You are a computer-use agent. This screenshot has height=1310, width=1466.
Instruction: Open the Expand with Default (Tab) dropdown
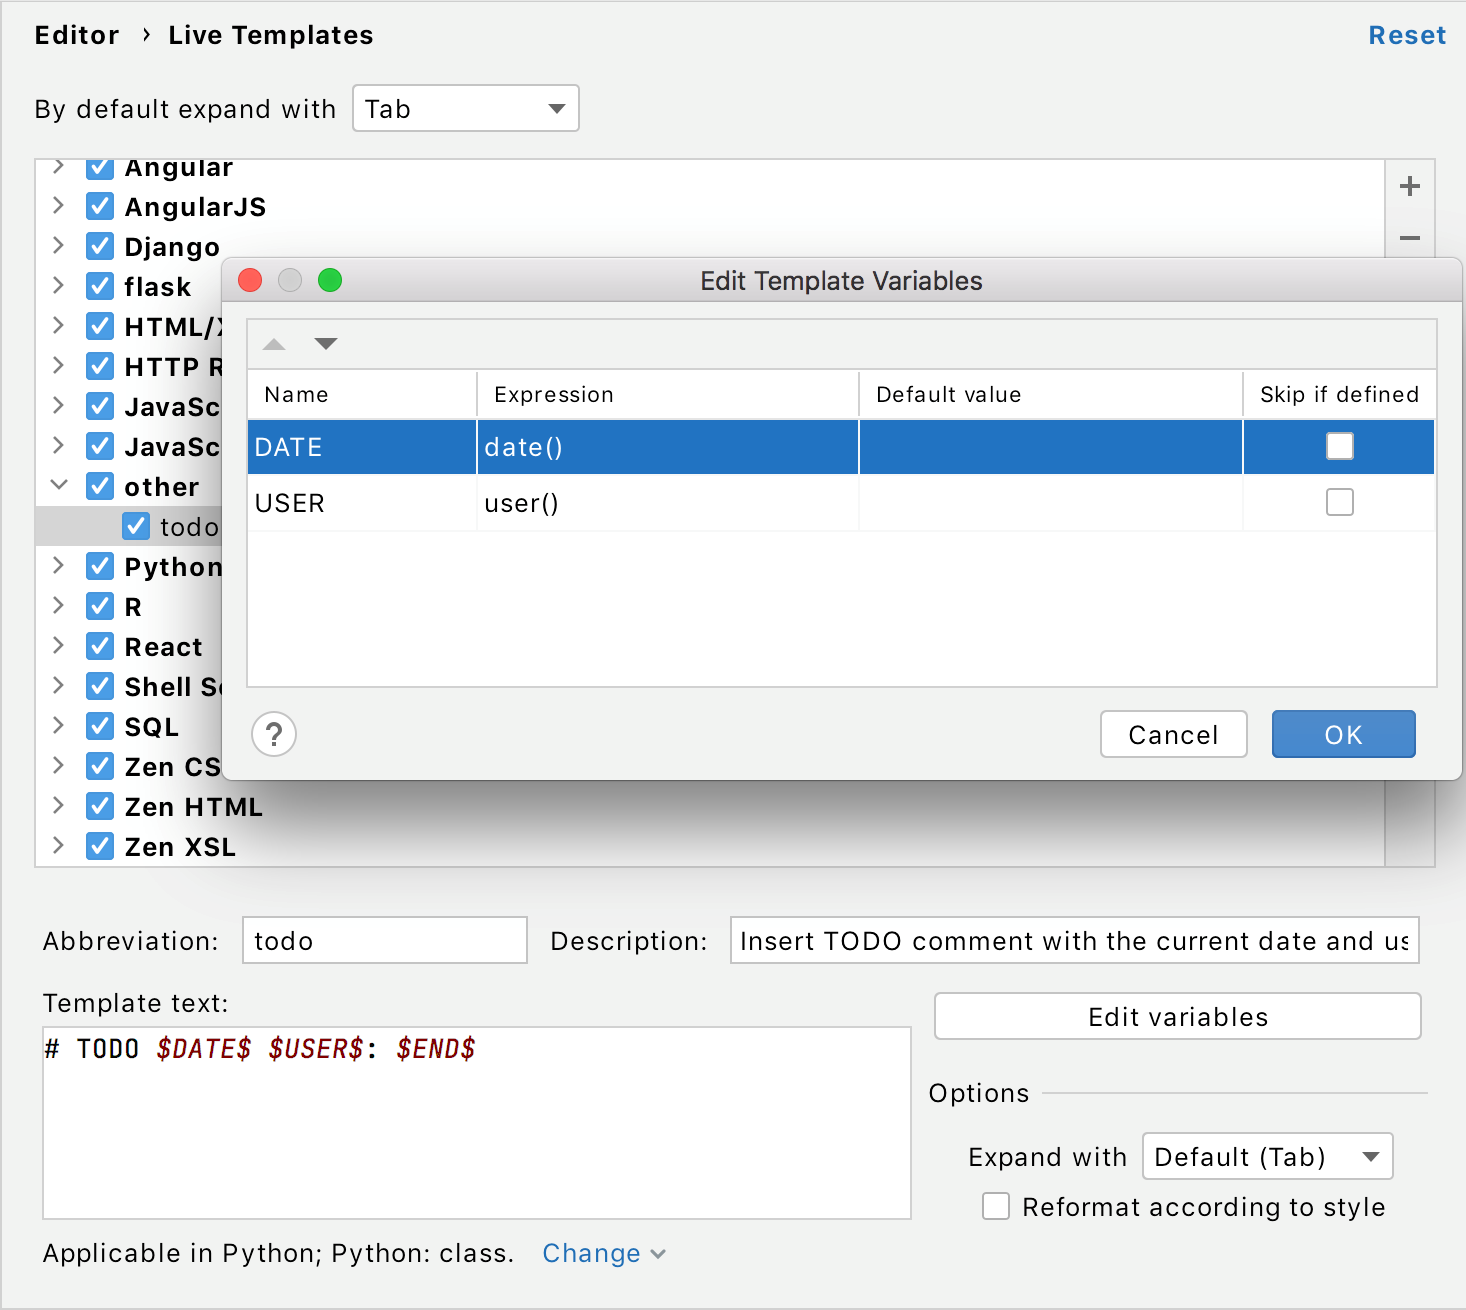coord(1267,1156)
